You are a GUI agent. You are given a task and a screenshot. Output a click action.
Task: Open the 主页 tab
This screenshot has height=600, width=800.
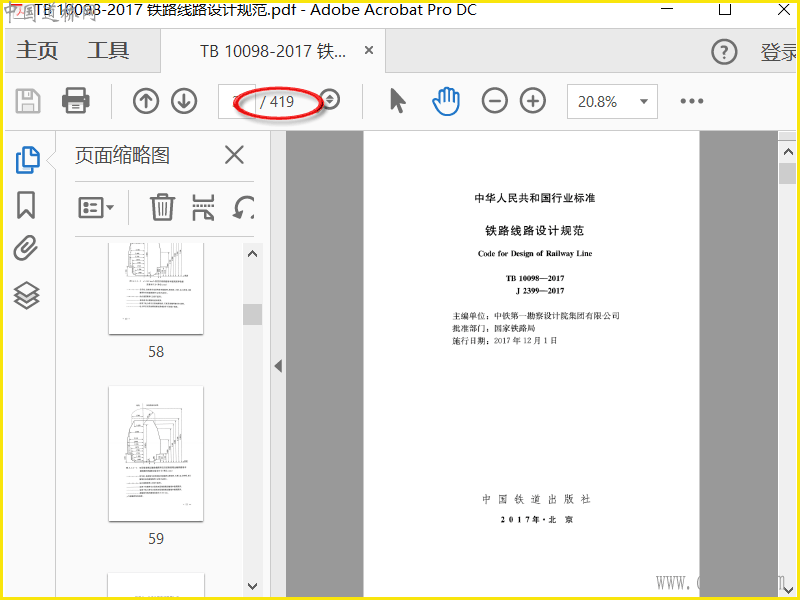tap(37, 51)
